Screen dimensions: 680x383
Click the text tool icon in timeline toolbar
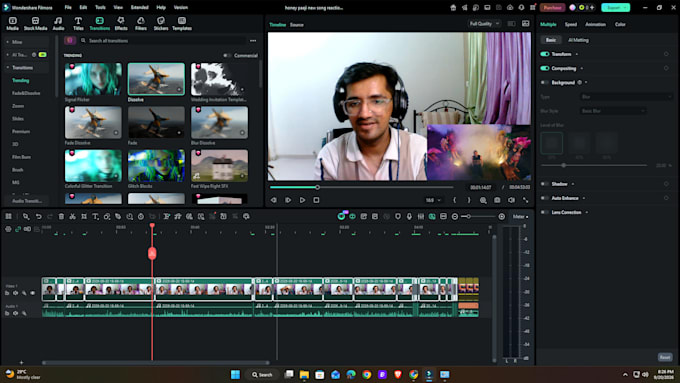(x=95, y=216)
